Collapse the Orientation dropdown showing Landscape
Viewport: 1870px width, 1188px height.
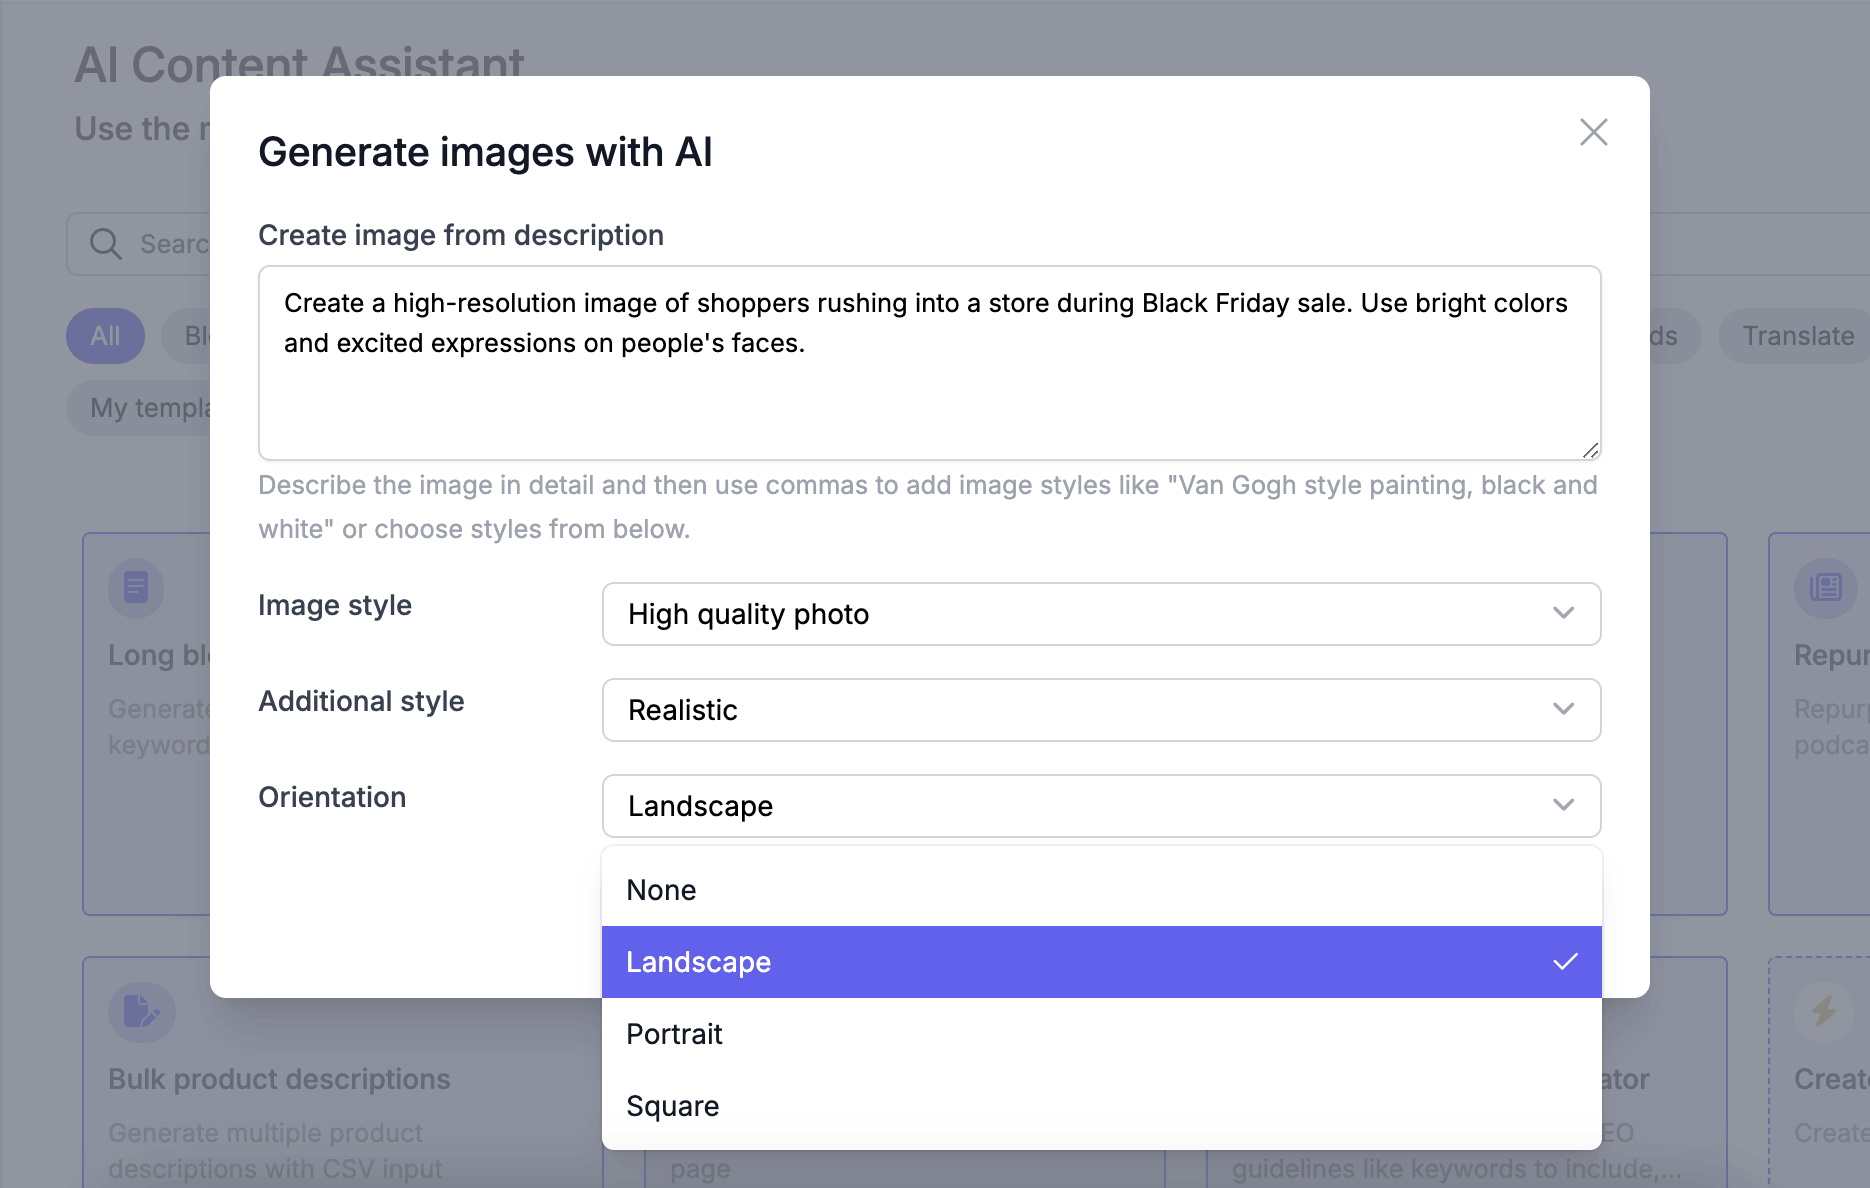tap(1101, 806)
